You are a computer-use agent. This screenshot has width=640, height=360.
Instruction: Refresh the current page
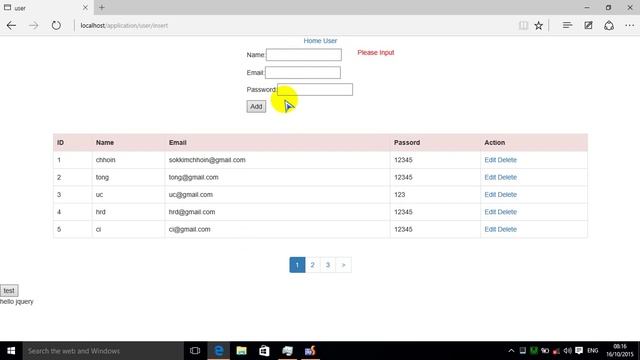click(56, 25)
